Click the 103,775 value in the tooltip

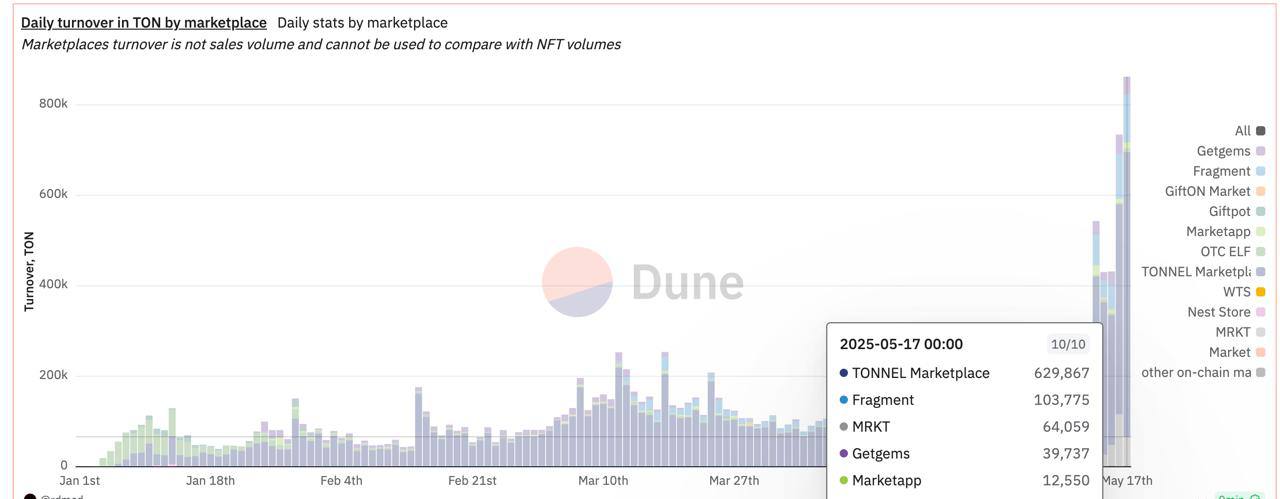click(x=1062, y=400)
